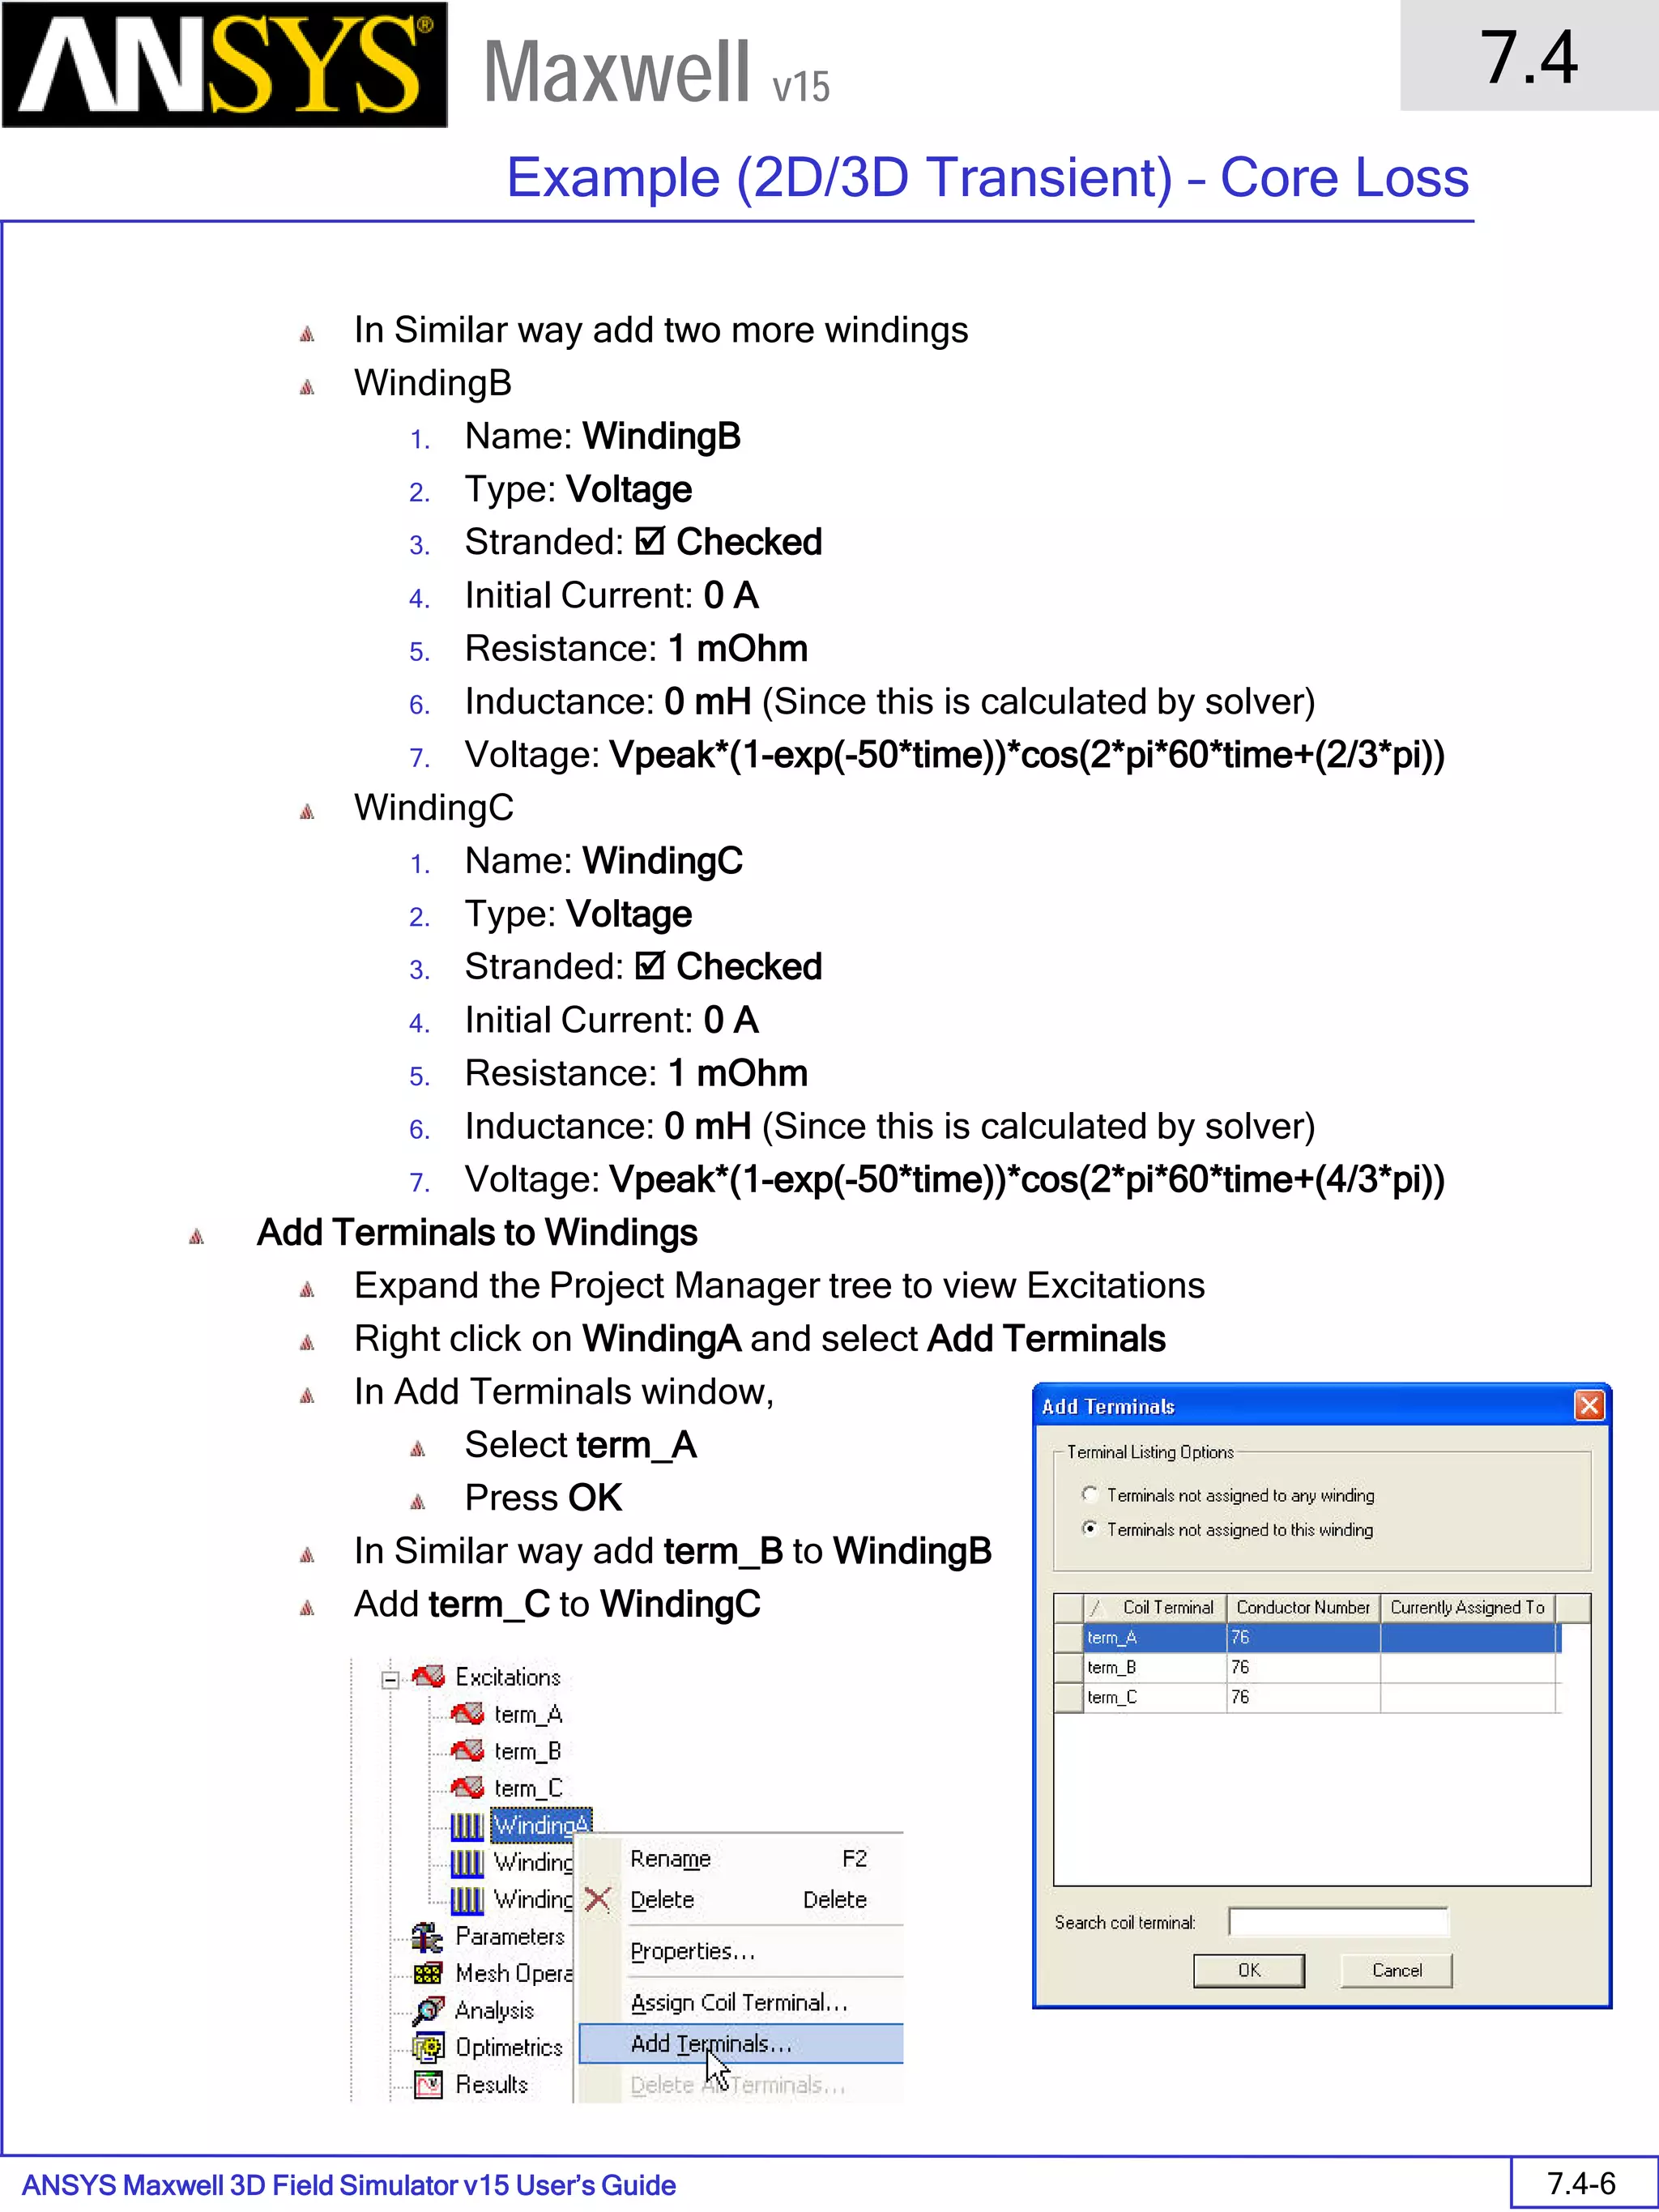Image resolution: width=1659 pixels, height=2212 pixels.
Task: Click the term_A excitation icon in tree
Action: (x=467, y=1714)
